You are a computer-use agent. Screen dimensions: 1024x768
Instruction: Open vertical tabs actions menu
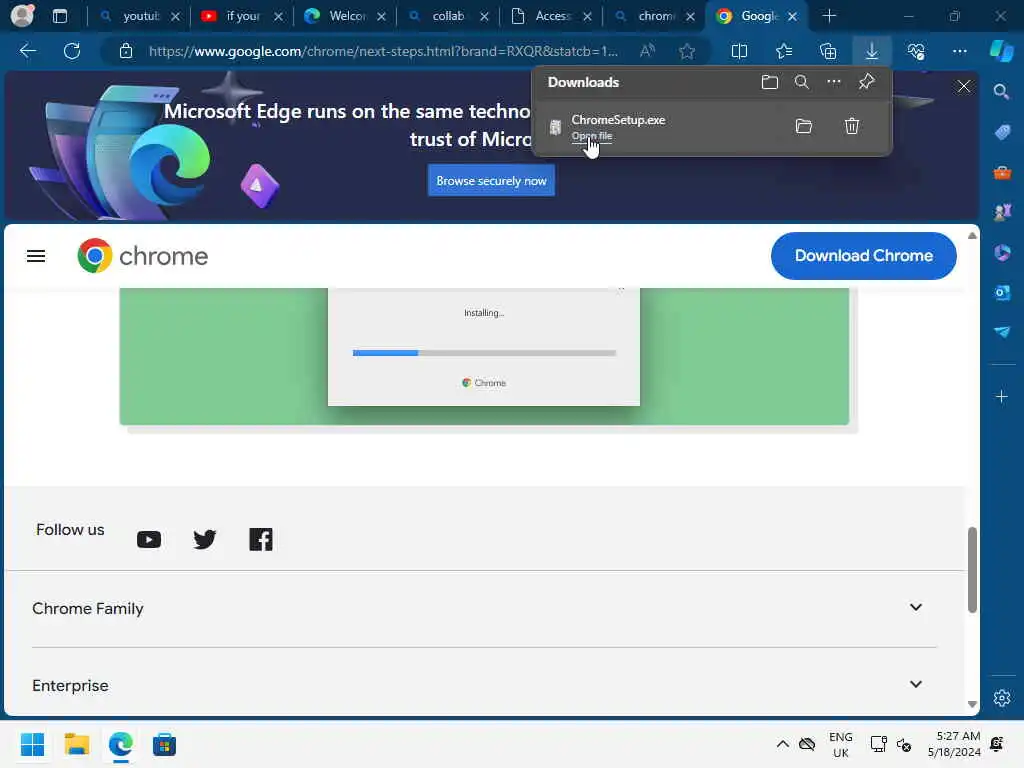(x=59, y=16)
